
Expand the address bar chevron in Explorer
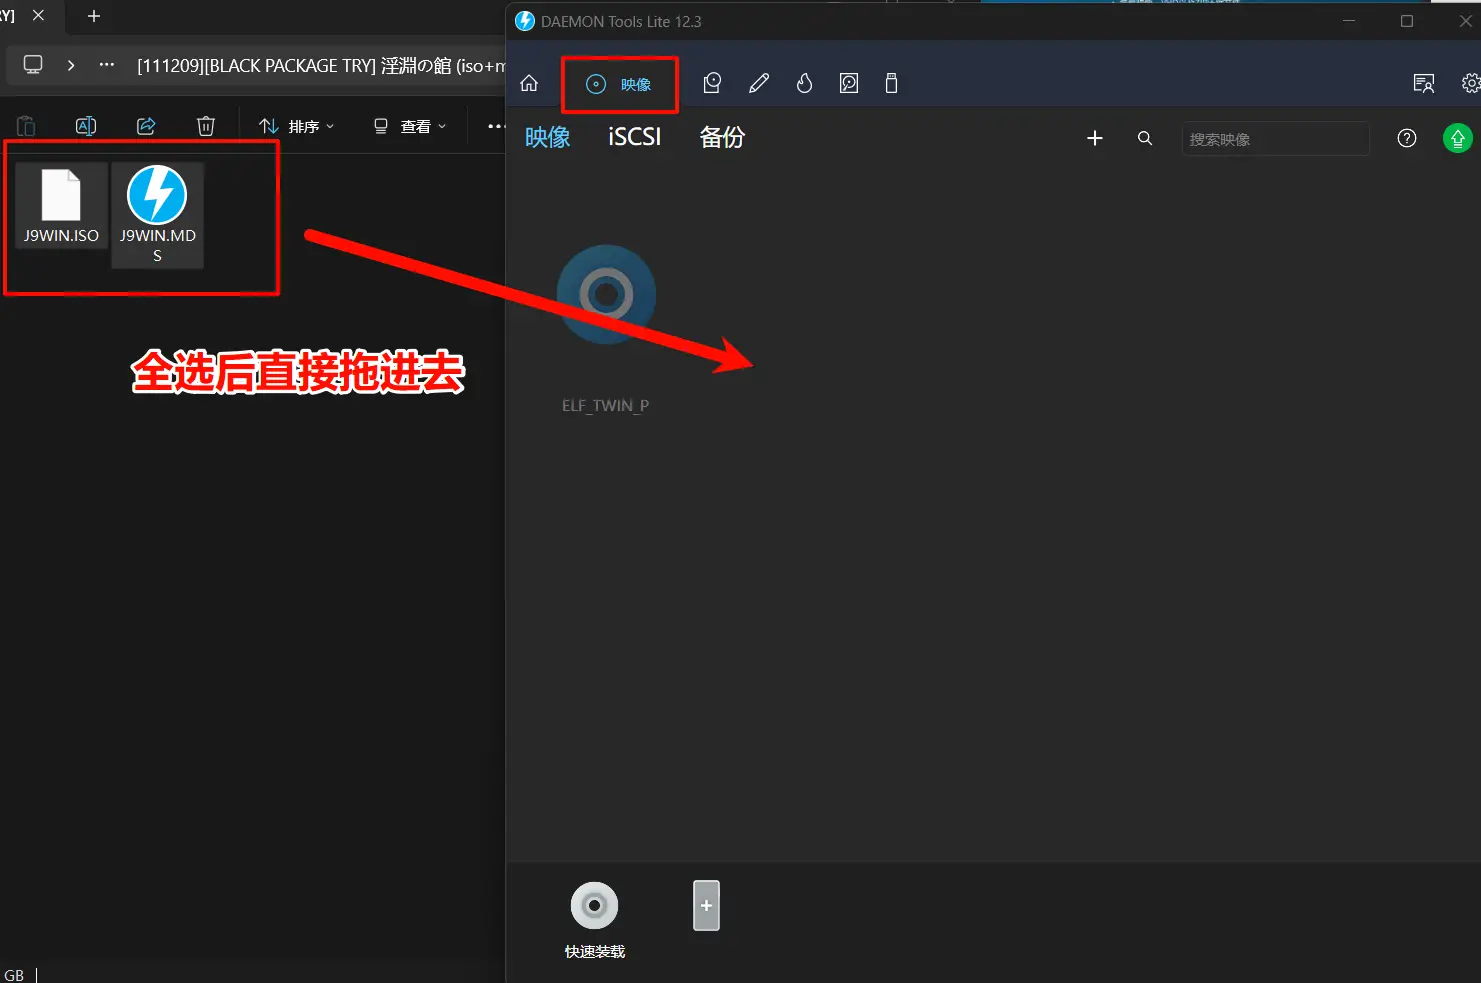tap(71, 65)
